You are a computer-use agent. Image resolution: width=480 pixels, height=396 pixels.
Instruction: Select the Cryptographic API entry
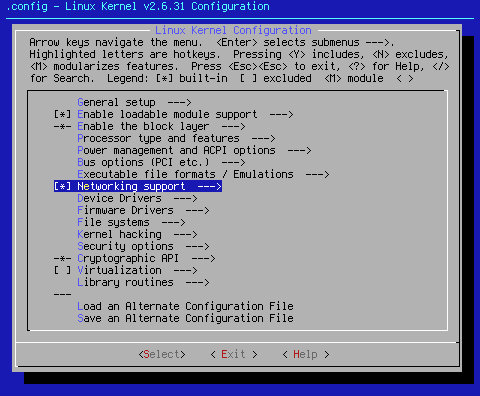tap(134, 258)
